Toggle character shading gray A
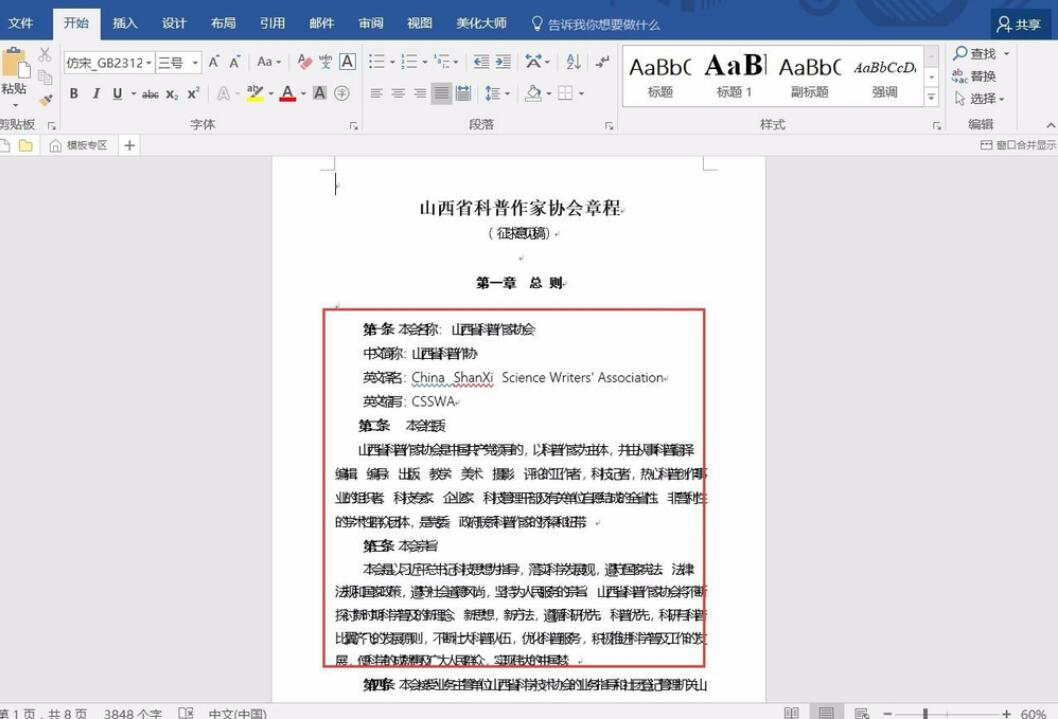1058x719 pixels. (x=320, y=93)
